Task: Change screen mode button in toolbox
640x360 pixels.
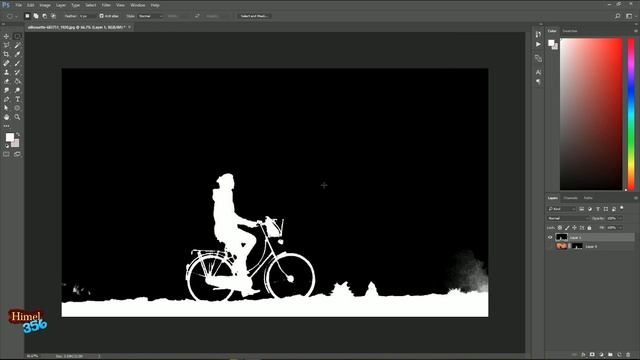Action: pyautogui.click(x=17, y=154)
